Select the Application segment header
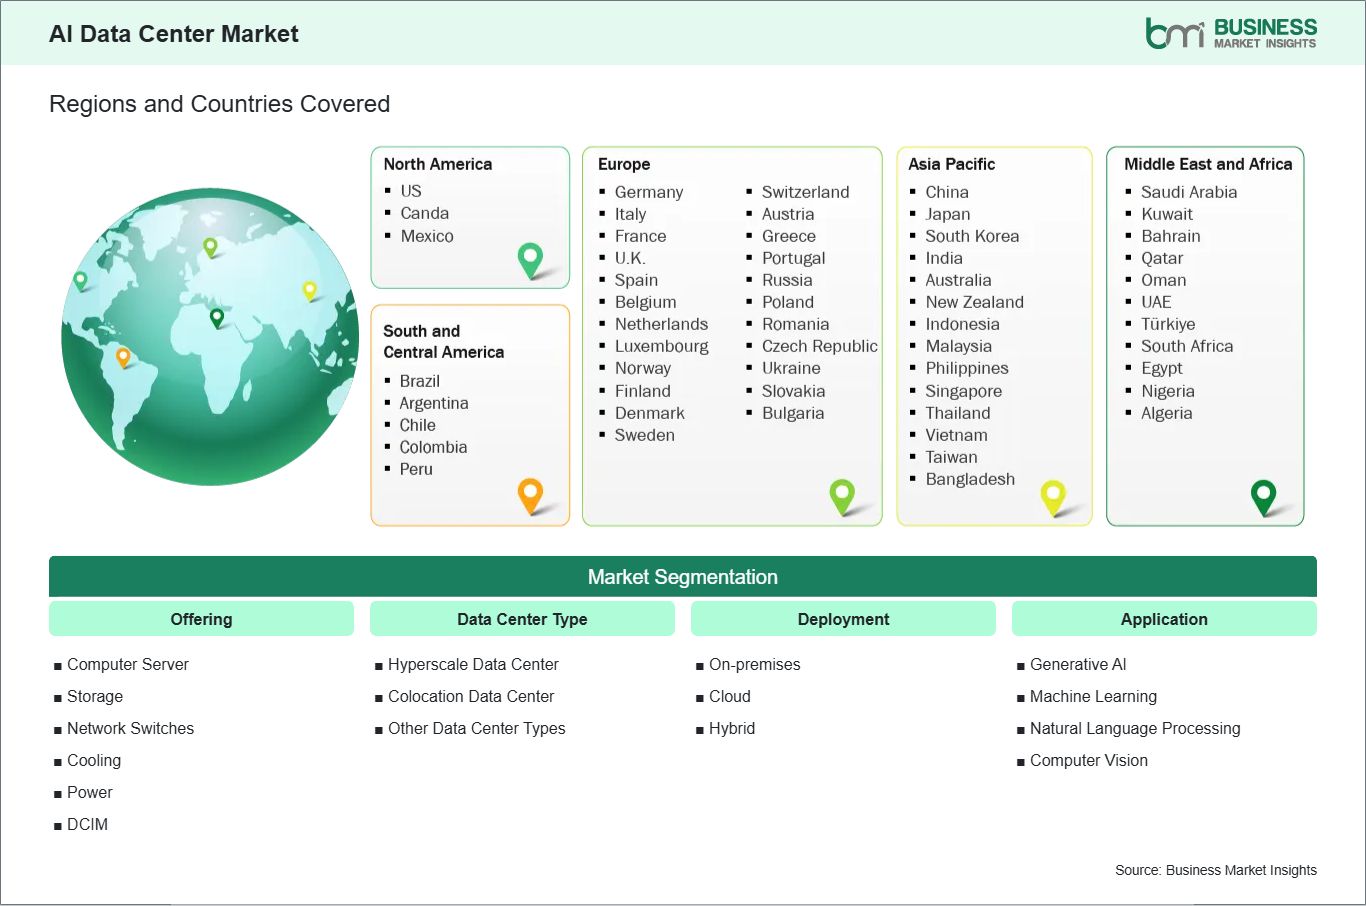 1164,619
